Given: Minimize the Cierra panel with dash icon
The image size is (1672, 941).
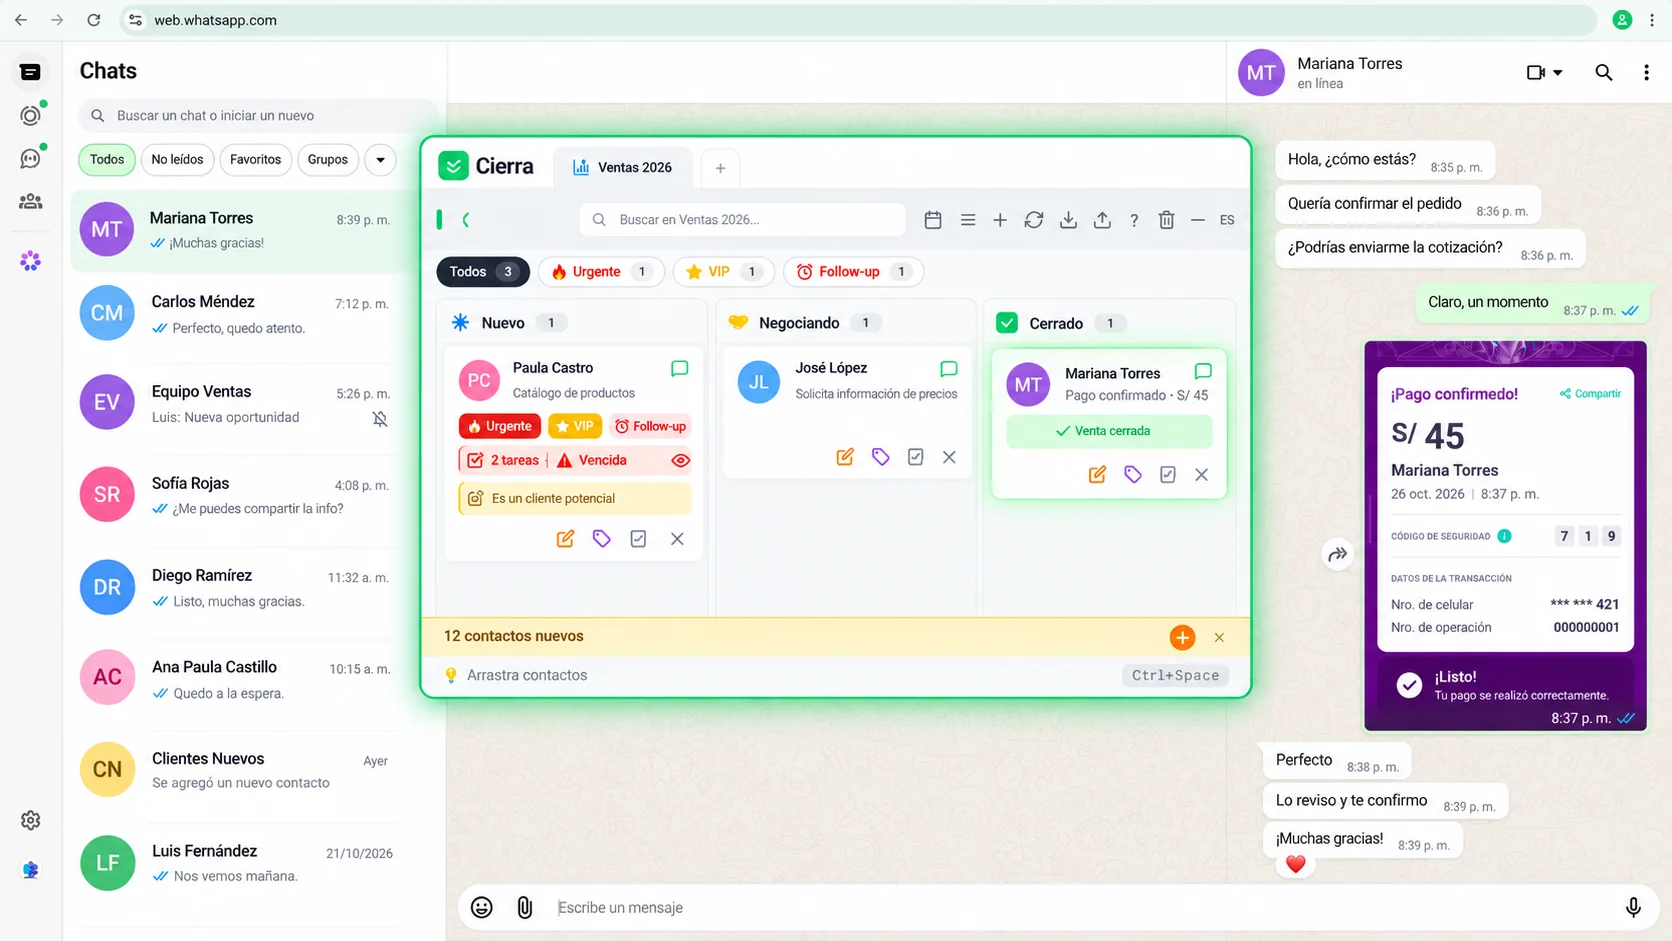Looking at the screenshot, I should pyautogui.click(x=1197, y=220).
